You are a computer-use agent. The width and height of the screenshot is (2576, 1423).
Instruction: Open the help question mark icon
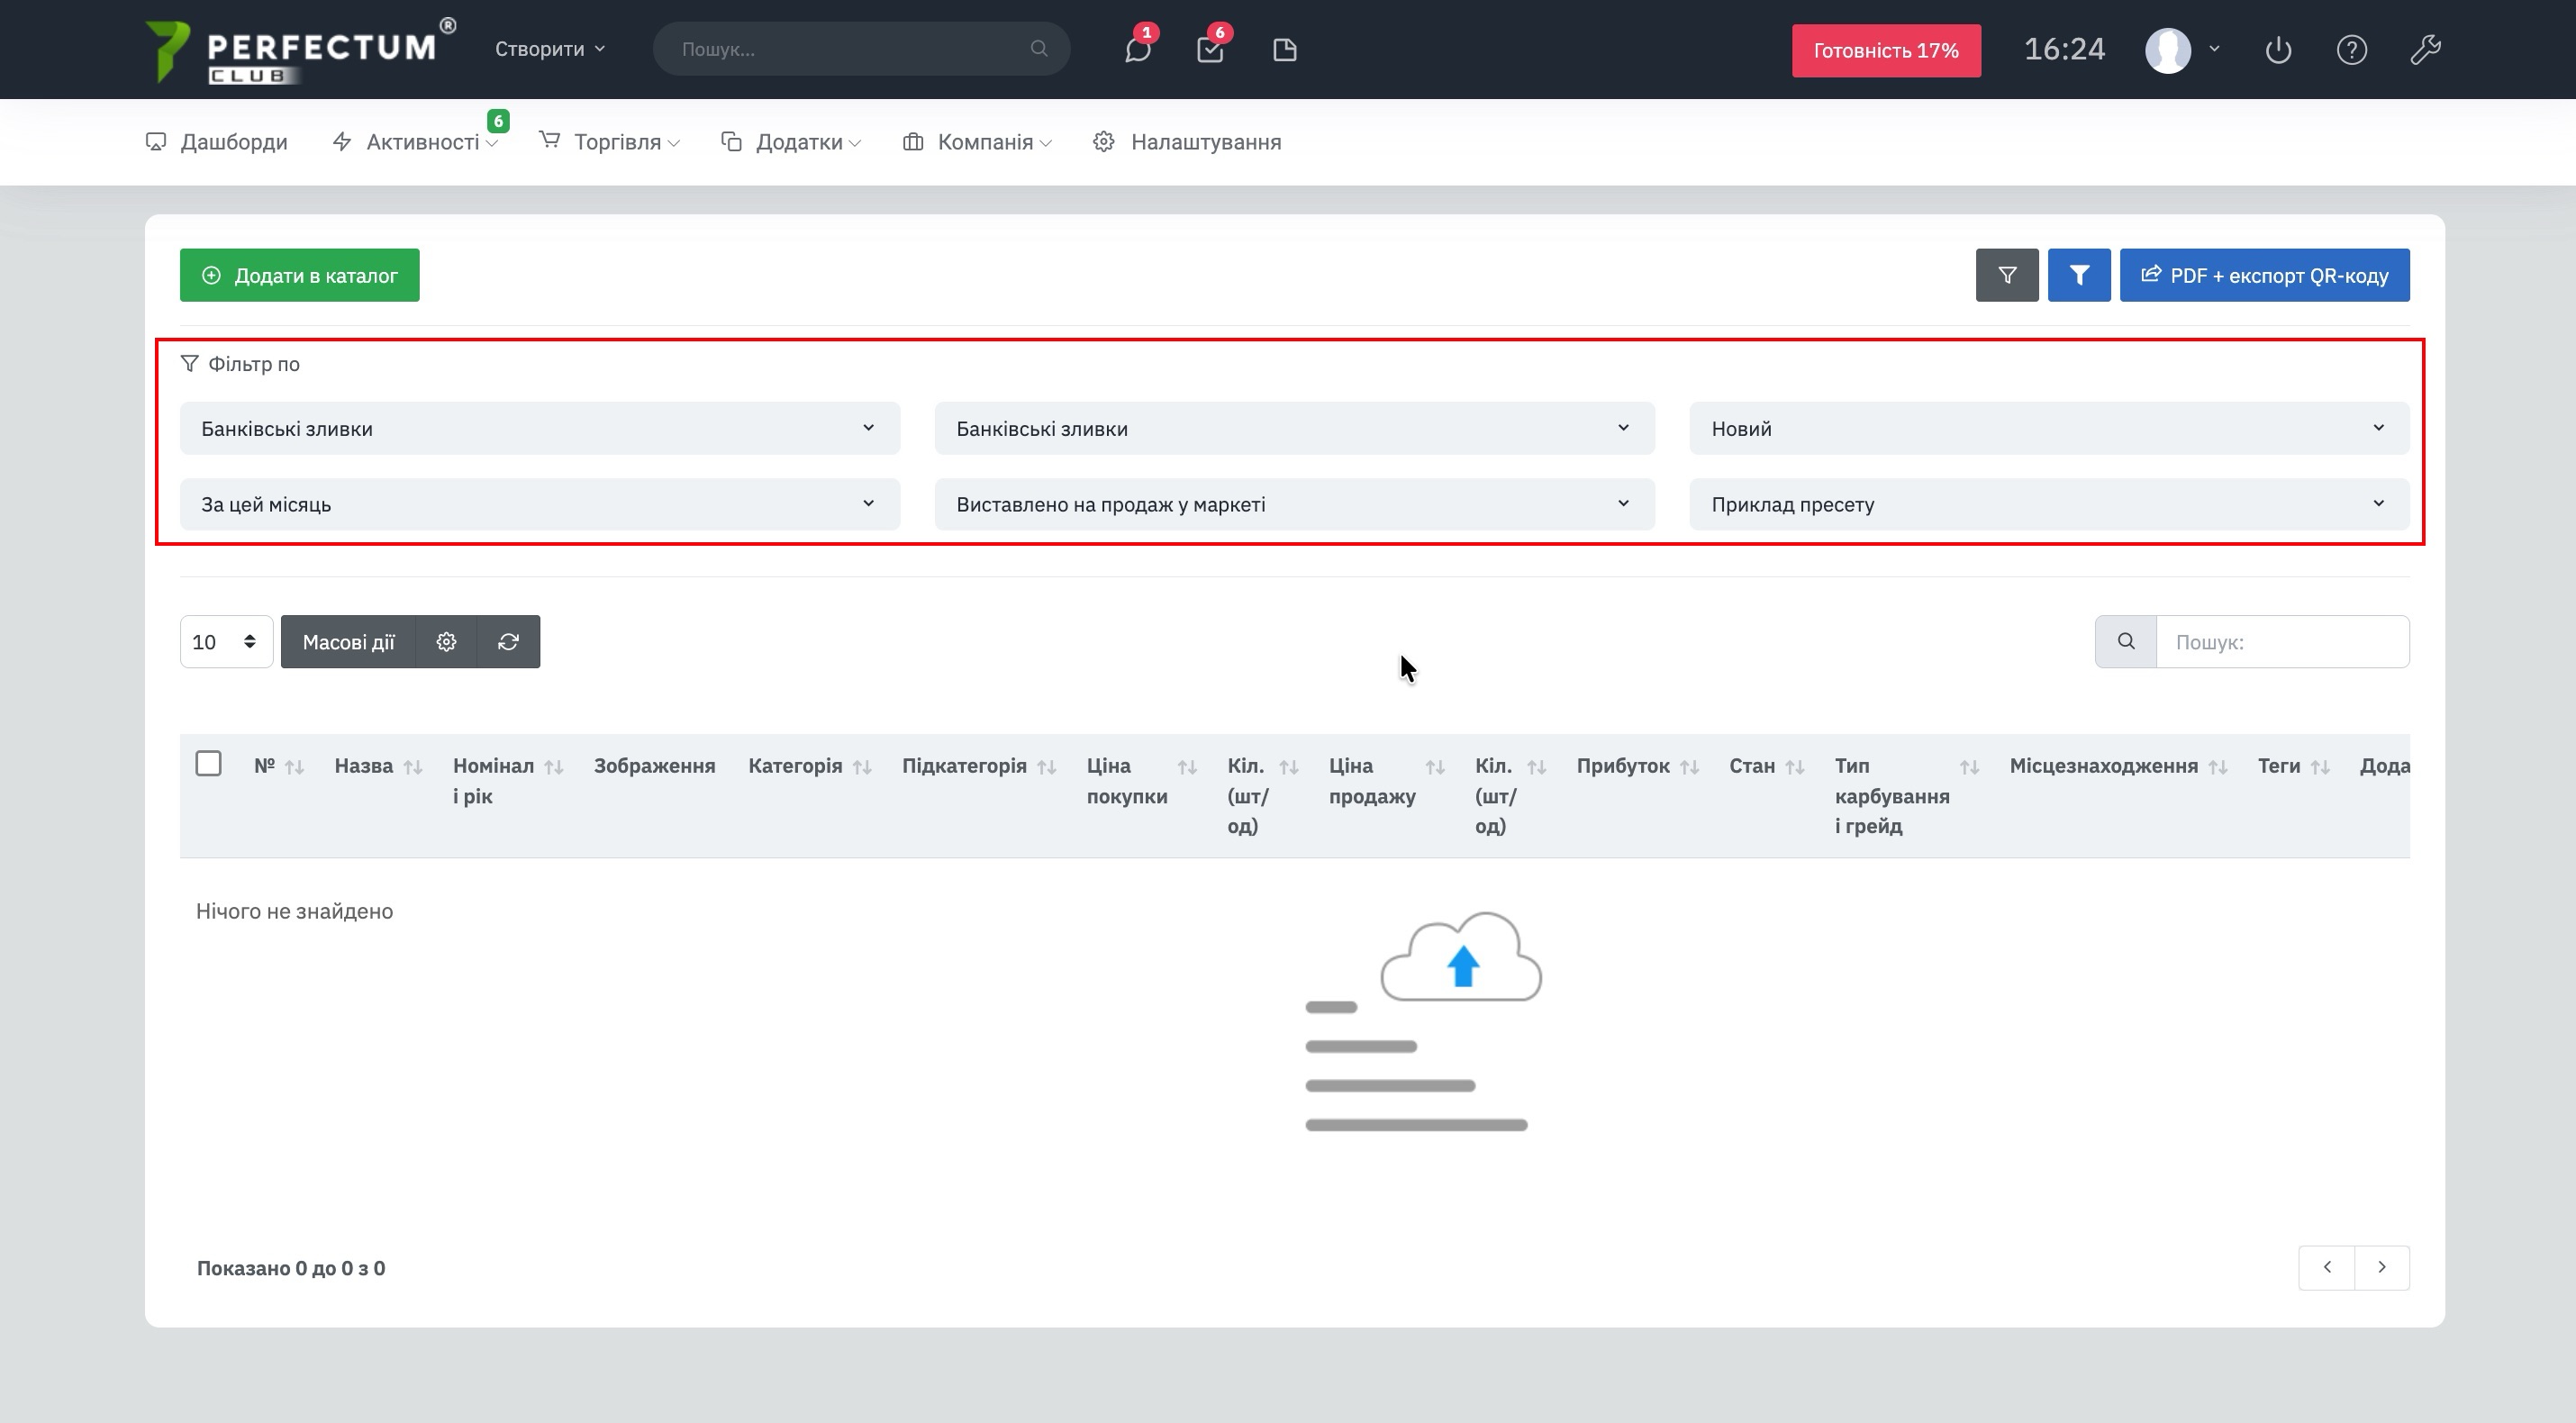(x=2351, y=50)
